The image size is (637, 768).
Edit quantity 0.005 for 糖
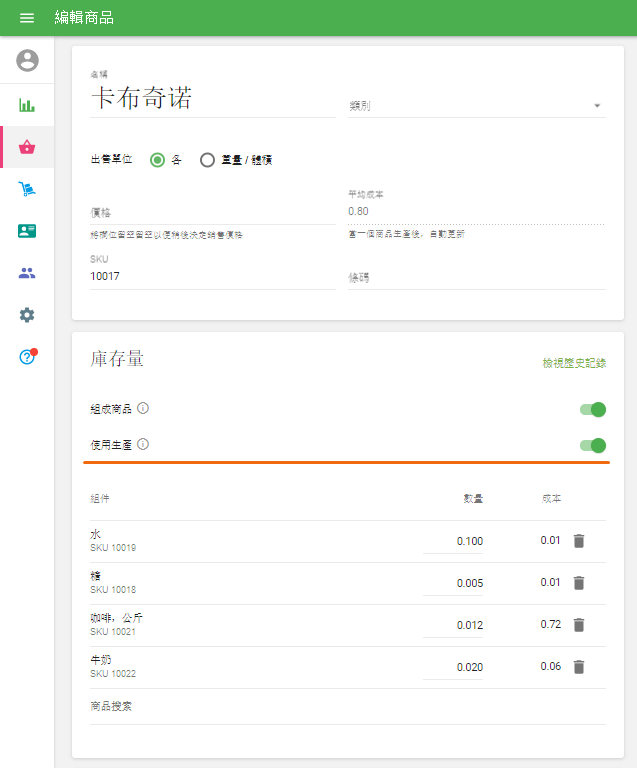(453, 583)
